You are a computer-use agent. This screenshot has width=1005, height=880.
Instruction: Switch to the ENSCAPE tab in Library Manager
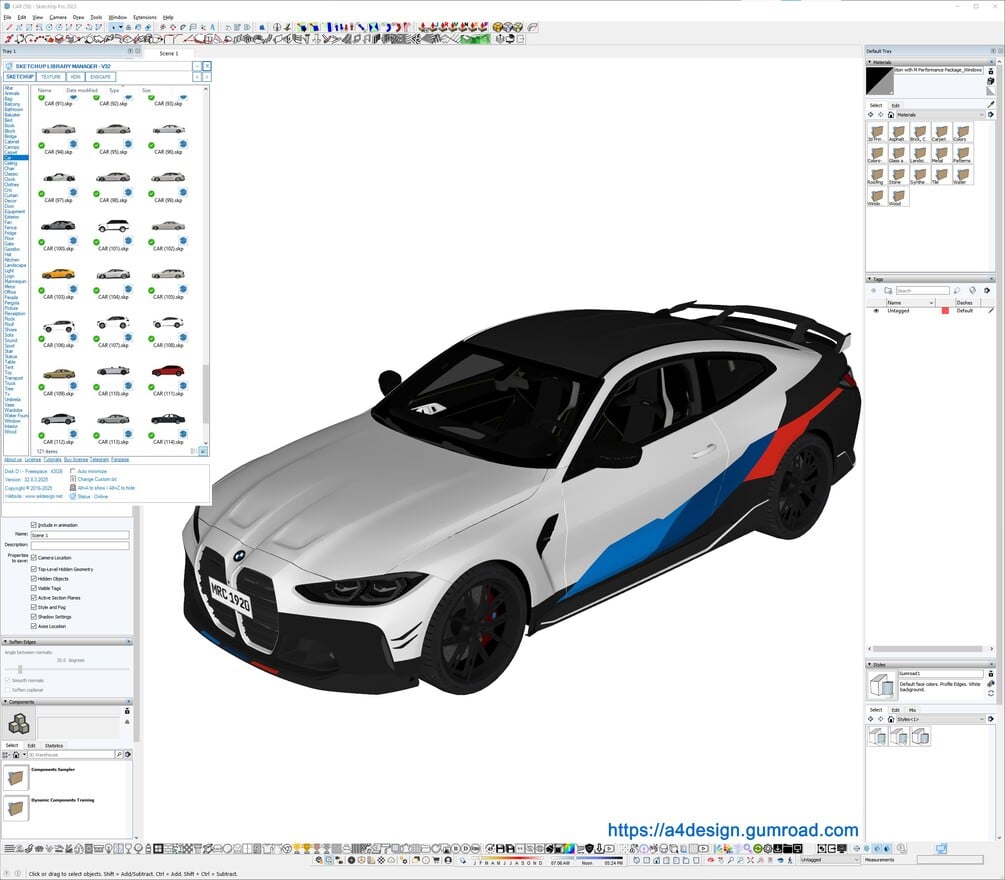pos(100,77)
